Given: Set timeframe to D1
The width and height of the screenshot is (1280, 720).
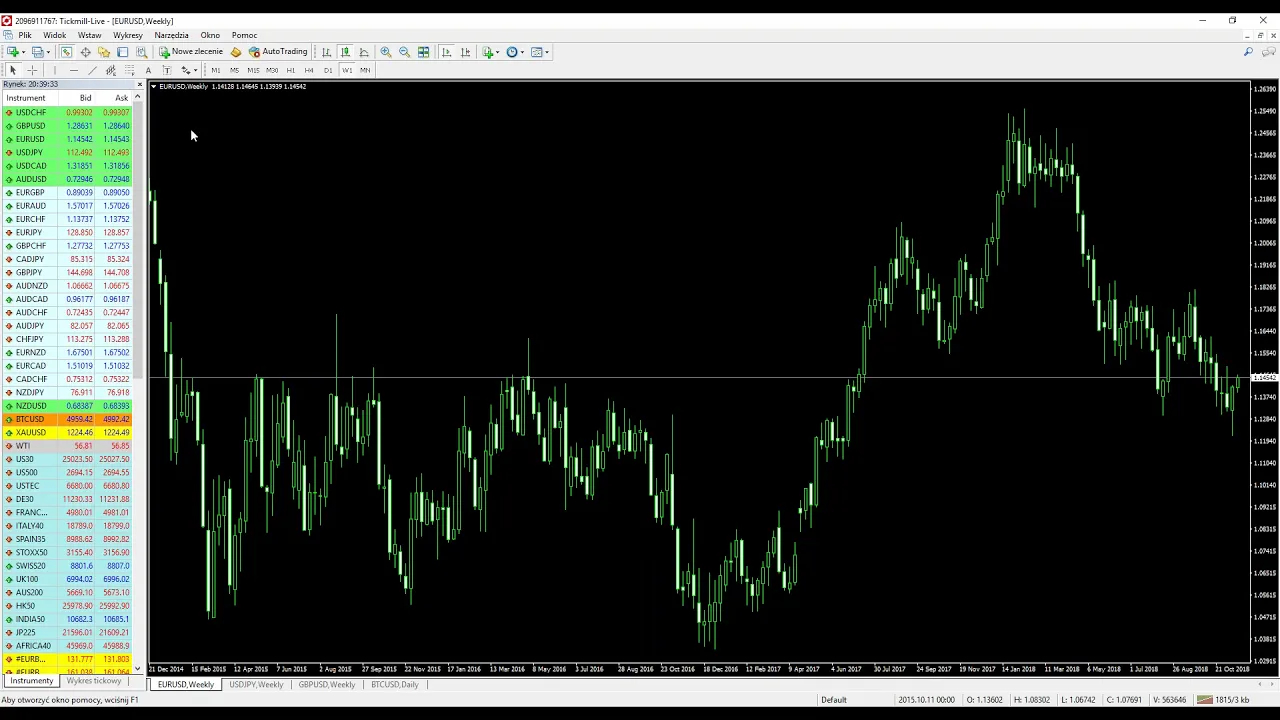Looking at the screenshot, I should pos(328,70).
